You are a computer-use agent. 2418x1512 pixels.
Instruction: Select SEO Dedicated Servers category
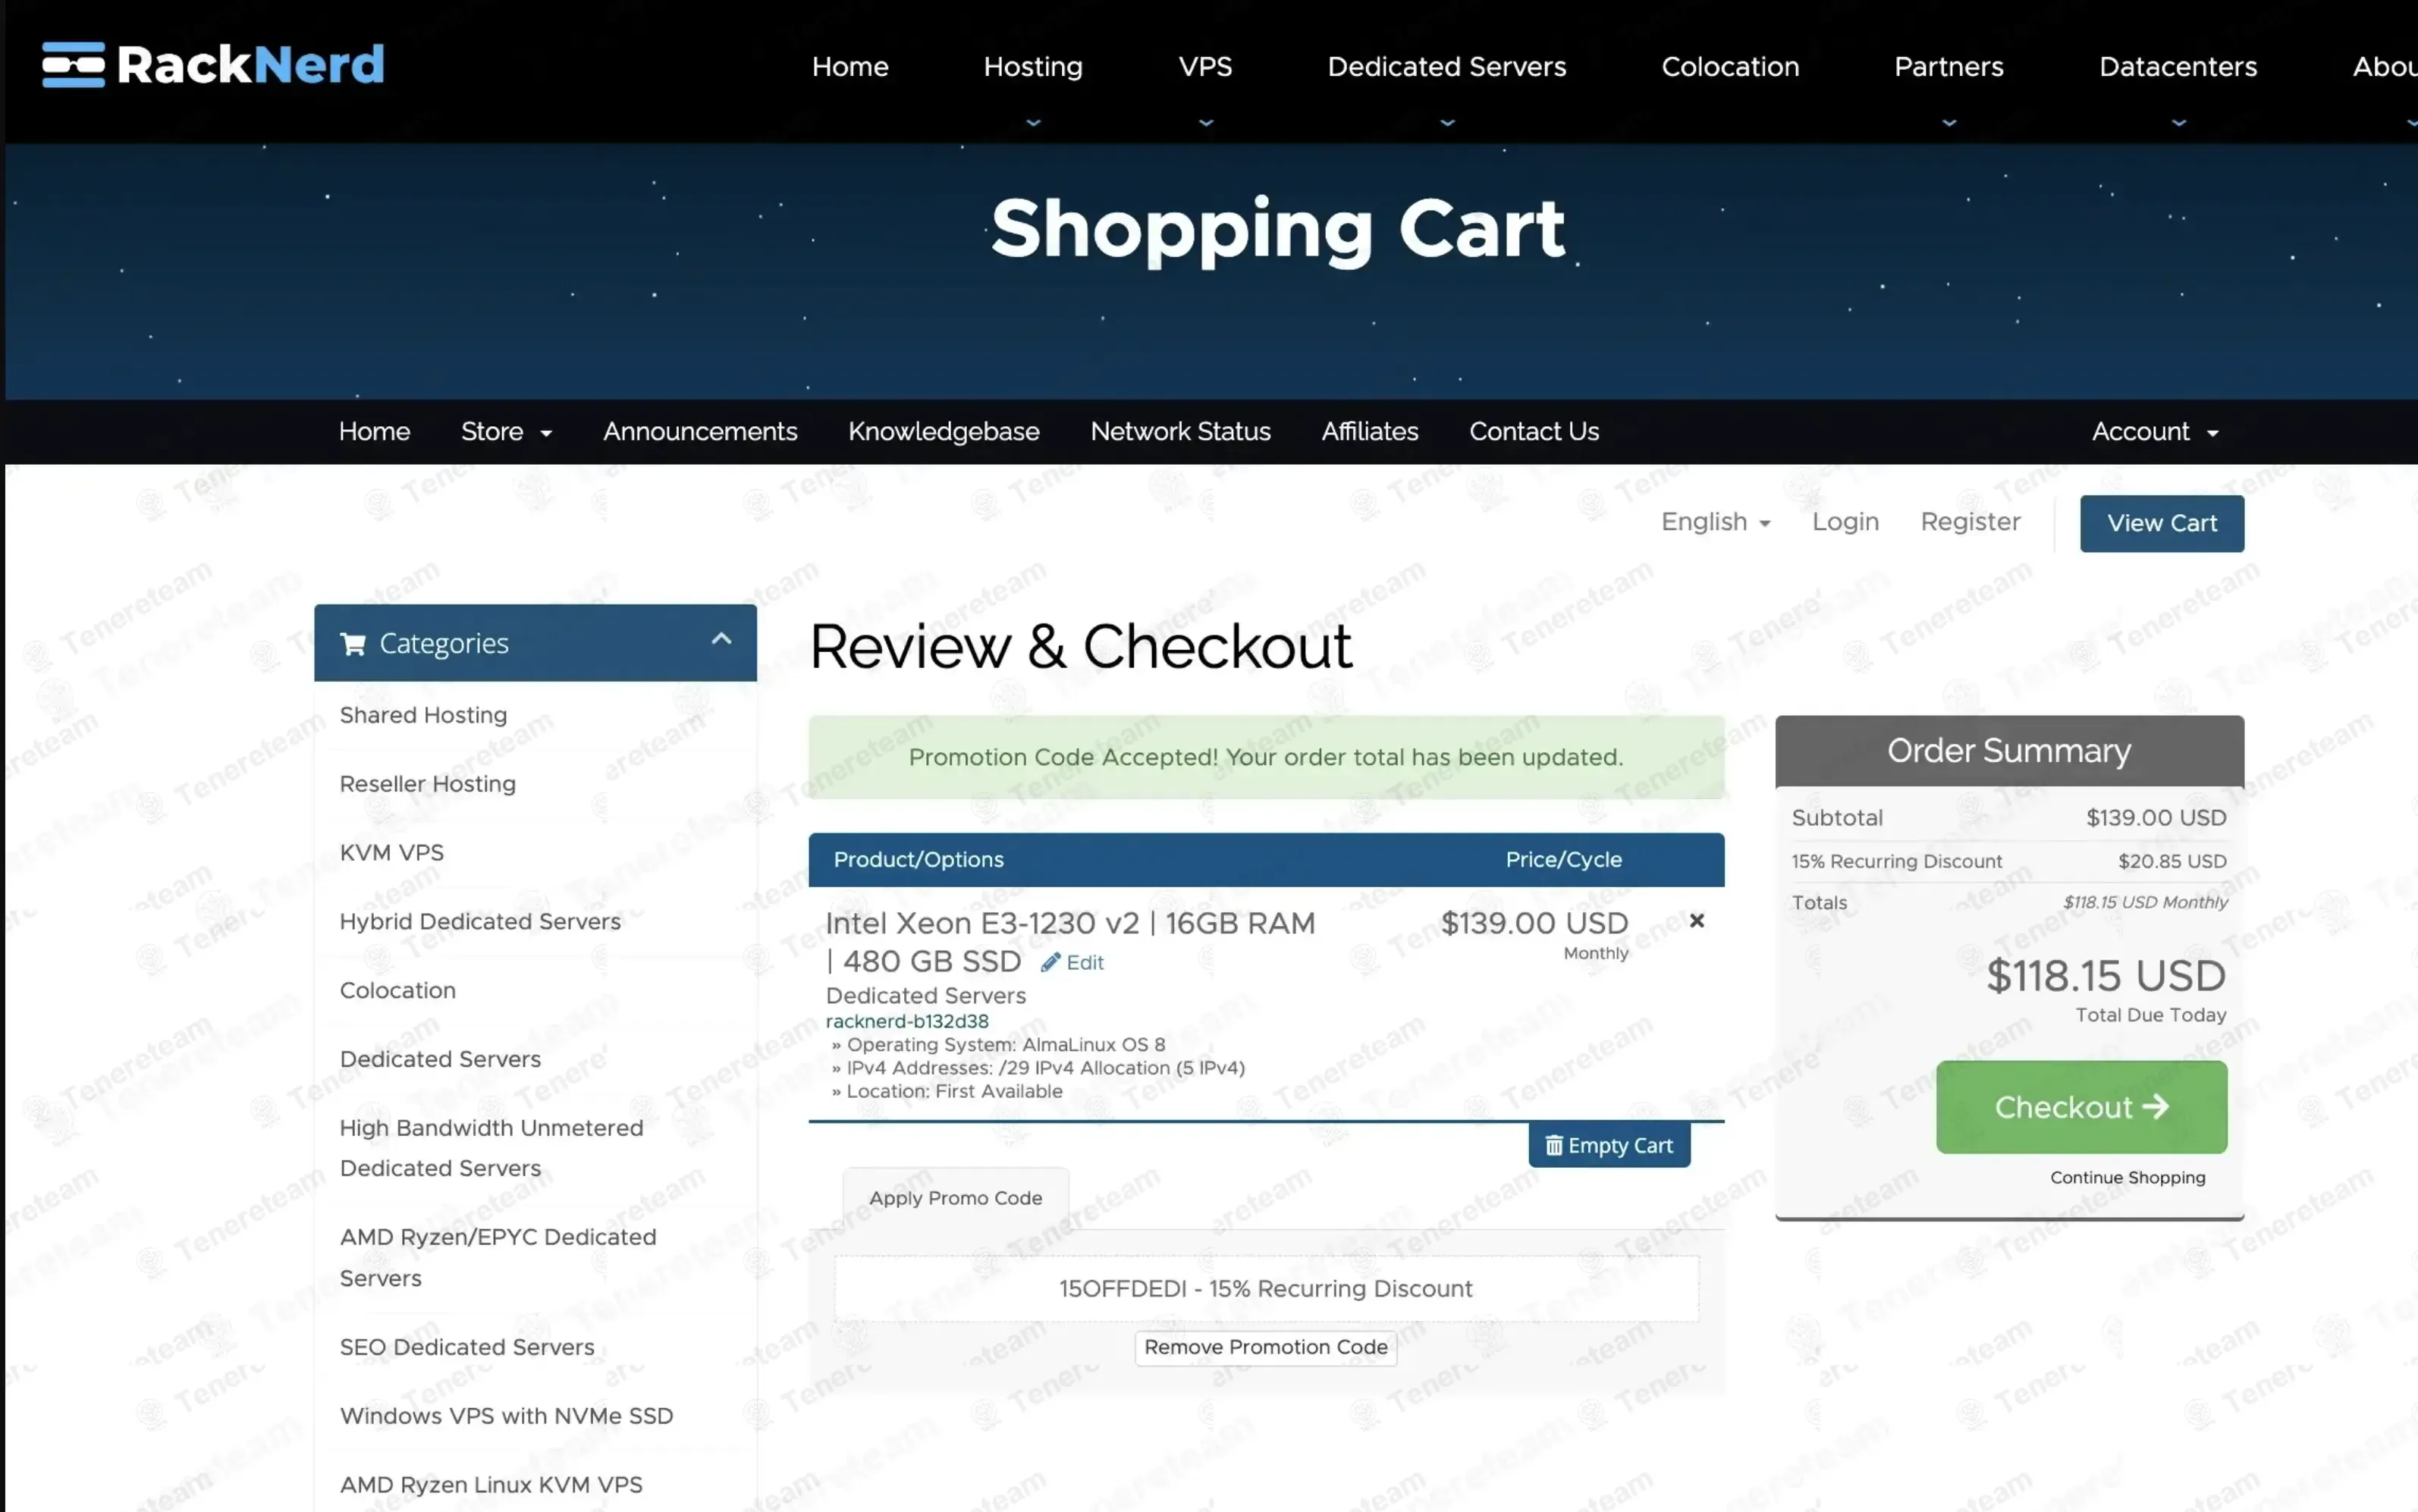tap(467, 1347)
